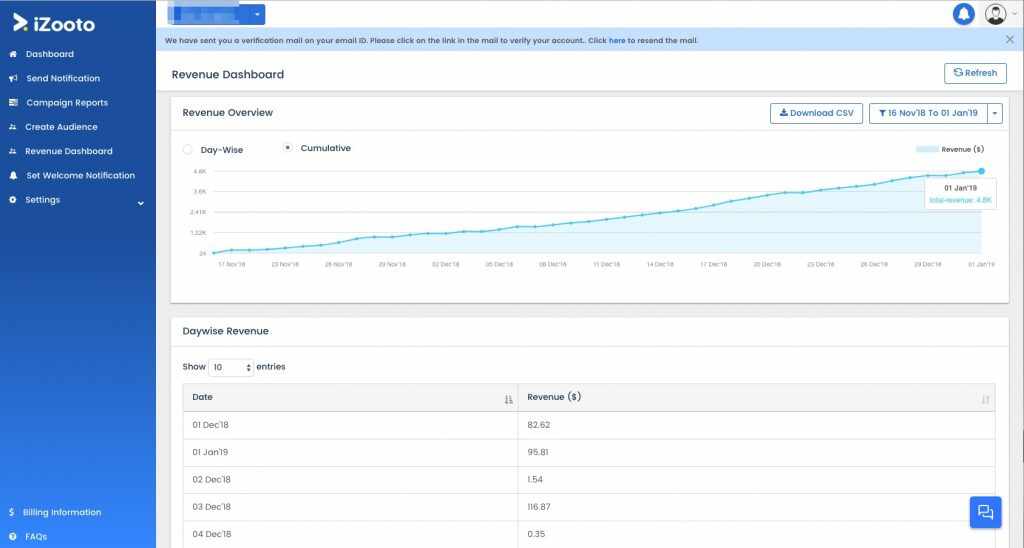Expand the Settings sidebar menu
This screenshot has height=548, width=1024.
(x=140, y=202)
